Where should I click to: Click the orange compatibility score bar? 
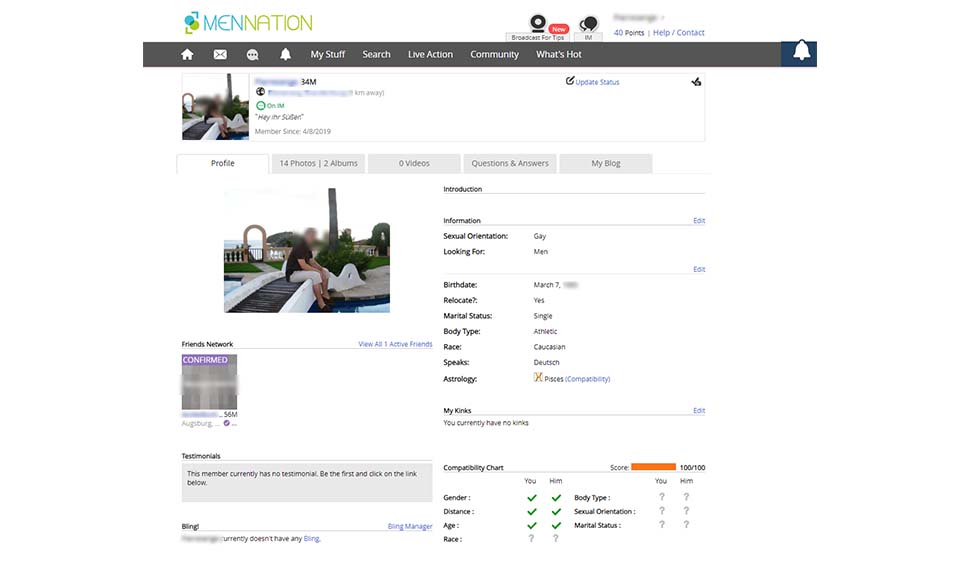point(654,467)
